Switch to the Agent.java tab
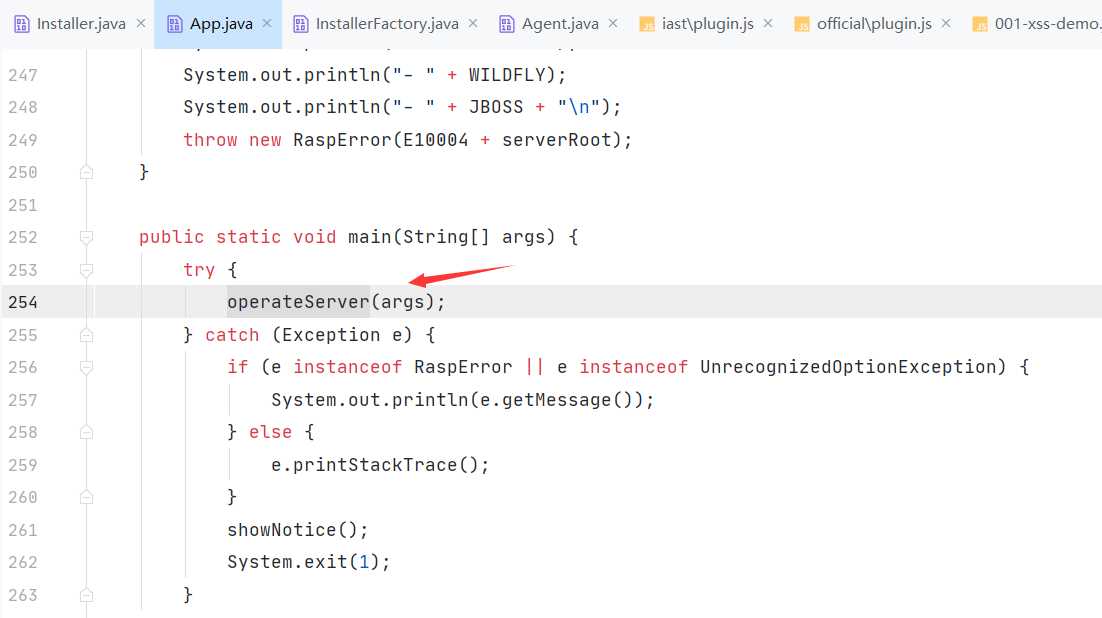 (560, 24)
